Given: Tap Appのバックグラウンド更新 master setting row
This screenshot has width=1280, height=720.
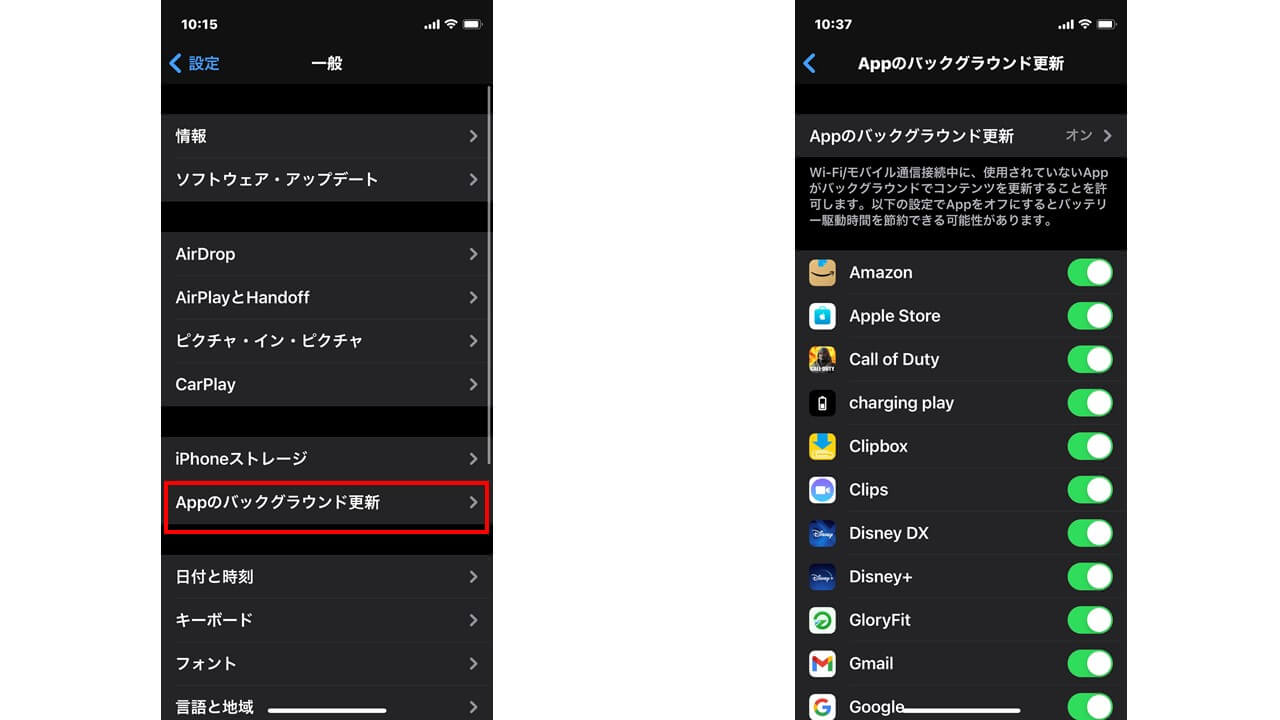Looking at the screenshot, I should (961, 136).
